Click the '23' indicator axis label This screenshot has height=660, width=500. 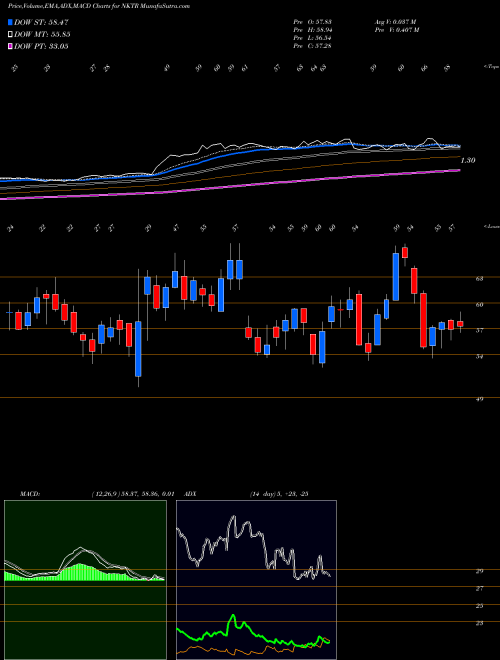[479, 623]
